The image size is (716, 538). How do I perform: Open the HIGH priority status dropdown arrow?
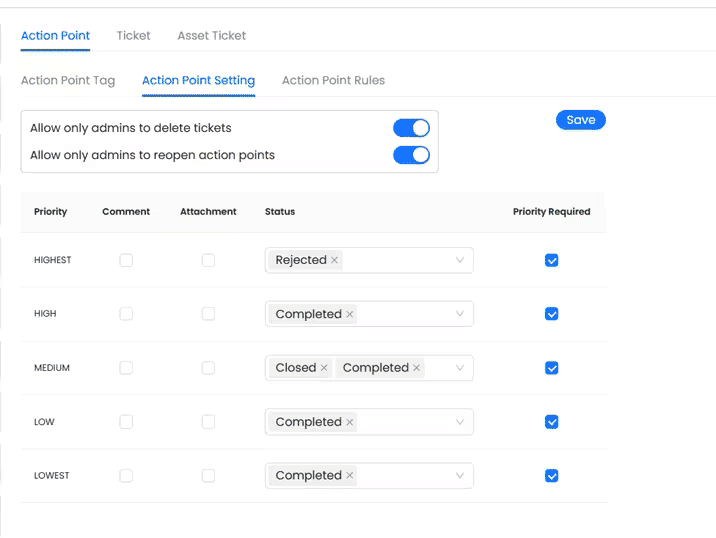(x=460, y=314)
